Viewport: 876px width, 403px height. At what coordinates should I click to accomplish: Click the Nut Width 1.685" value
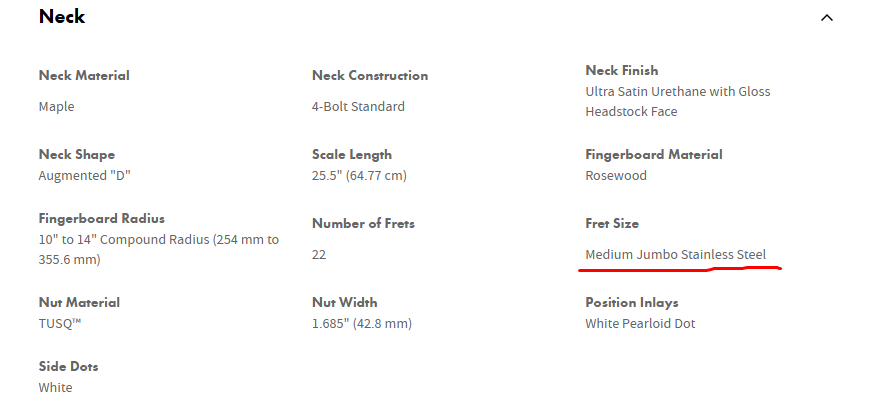(362, 323)
